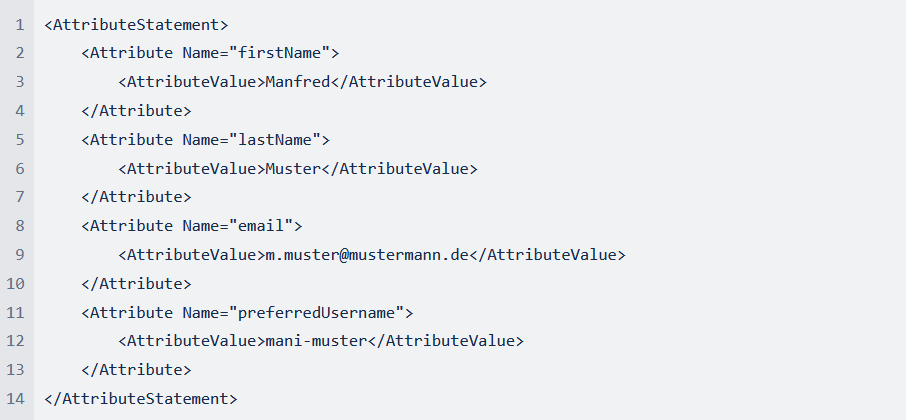This screenshot has width=906, height=420.
Task: Click the closing AttributeStatement tag
Action: (x=141, y=399)
